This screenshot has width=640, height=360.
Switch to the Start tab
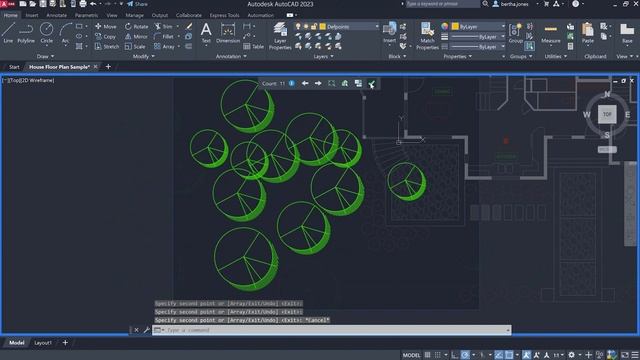tap(14, 67)
